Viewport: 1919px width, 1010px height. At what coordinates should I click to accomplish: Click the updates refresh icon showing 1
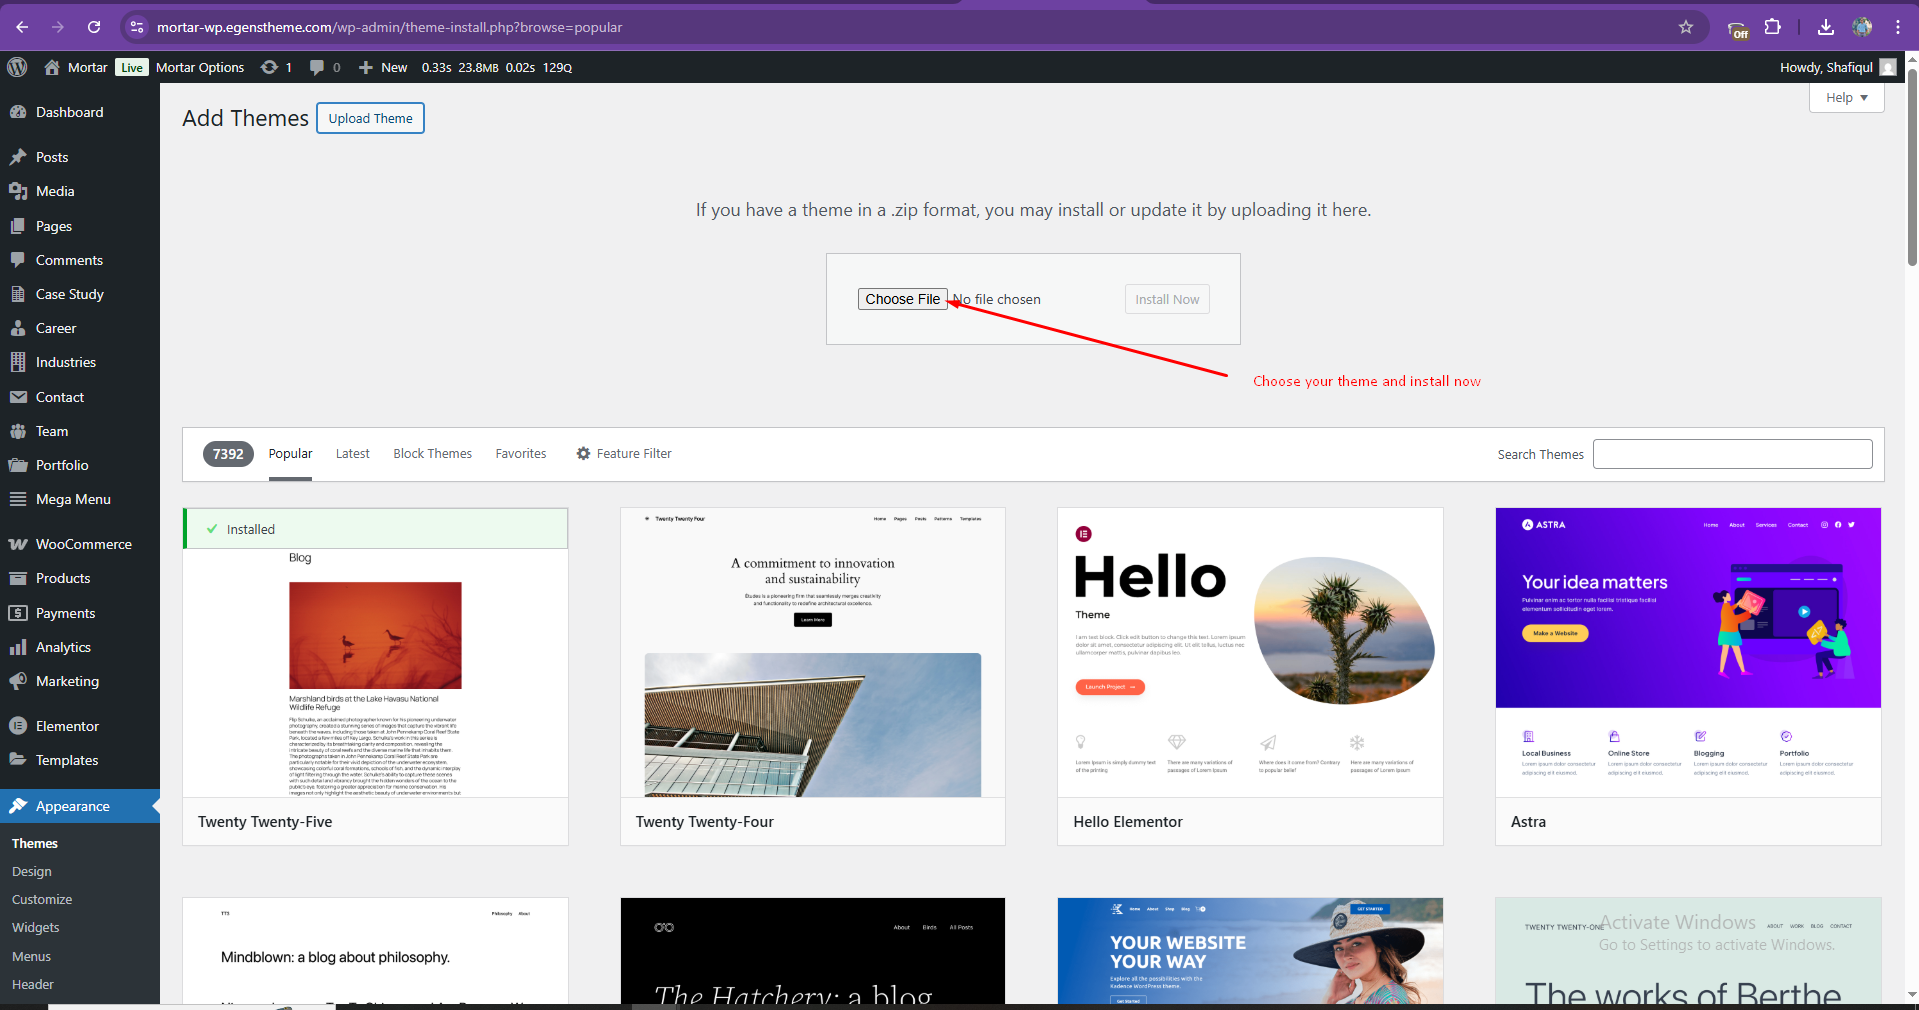269,67
